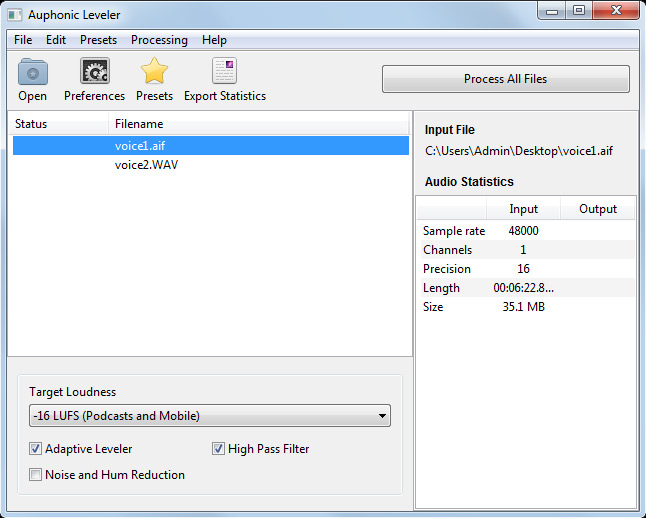Click the Export Statistics icon
The height and width of the screenshot is (518, 646).
pyautogui.click(x=224, y=73)
